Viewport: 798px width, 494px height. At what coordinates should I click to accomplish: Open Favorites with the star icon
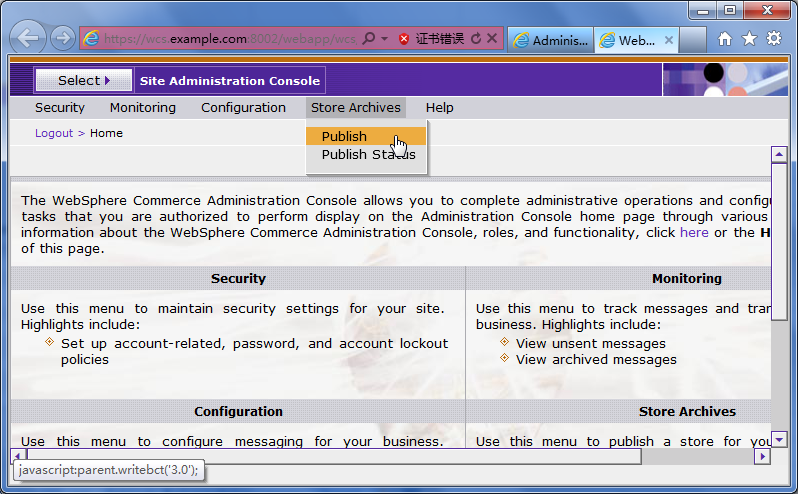click(x=749, y=39)
